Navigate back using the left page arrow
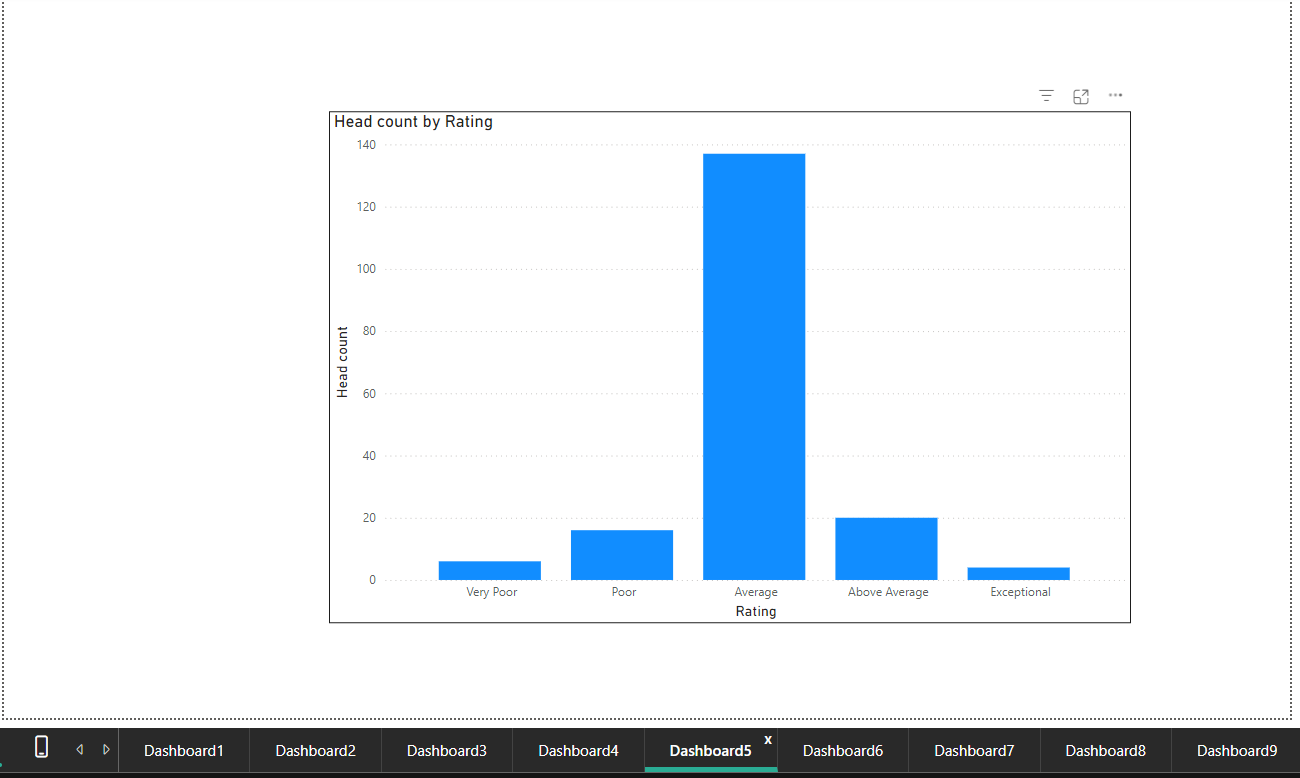 (79, 748)
